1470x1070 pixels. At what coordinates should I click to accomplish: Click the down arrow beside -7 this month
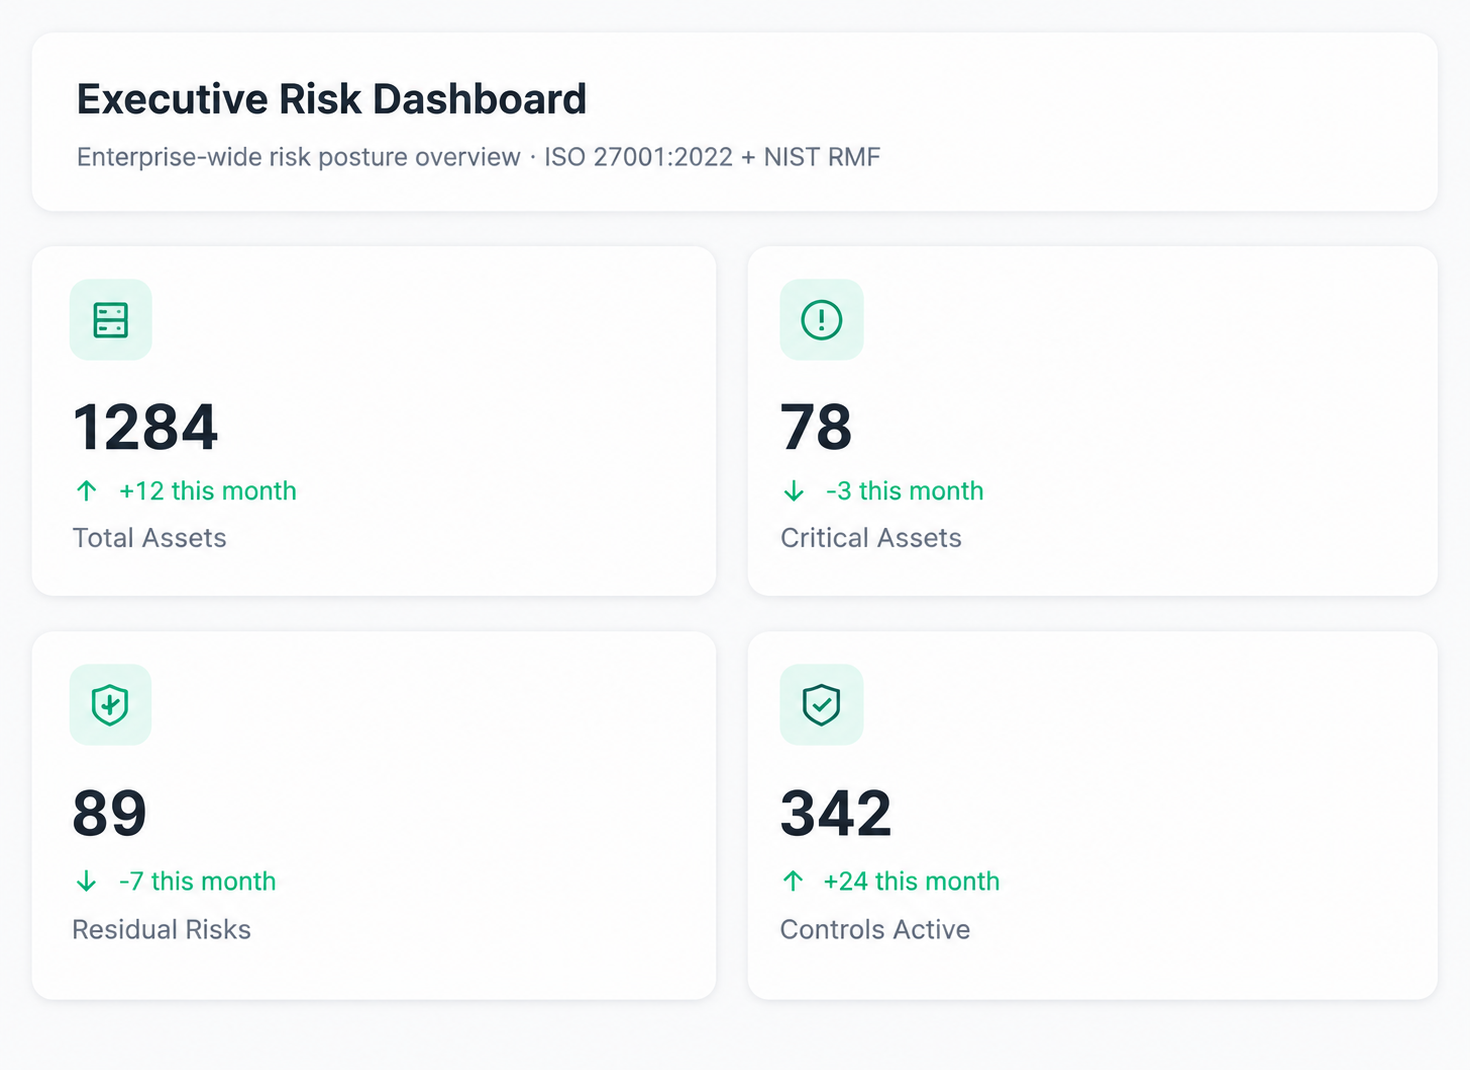(x=87, y=881)
